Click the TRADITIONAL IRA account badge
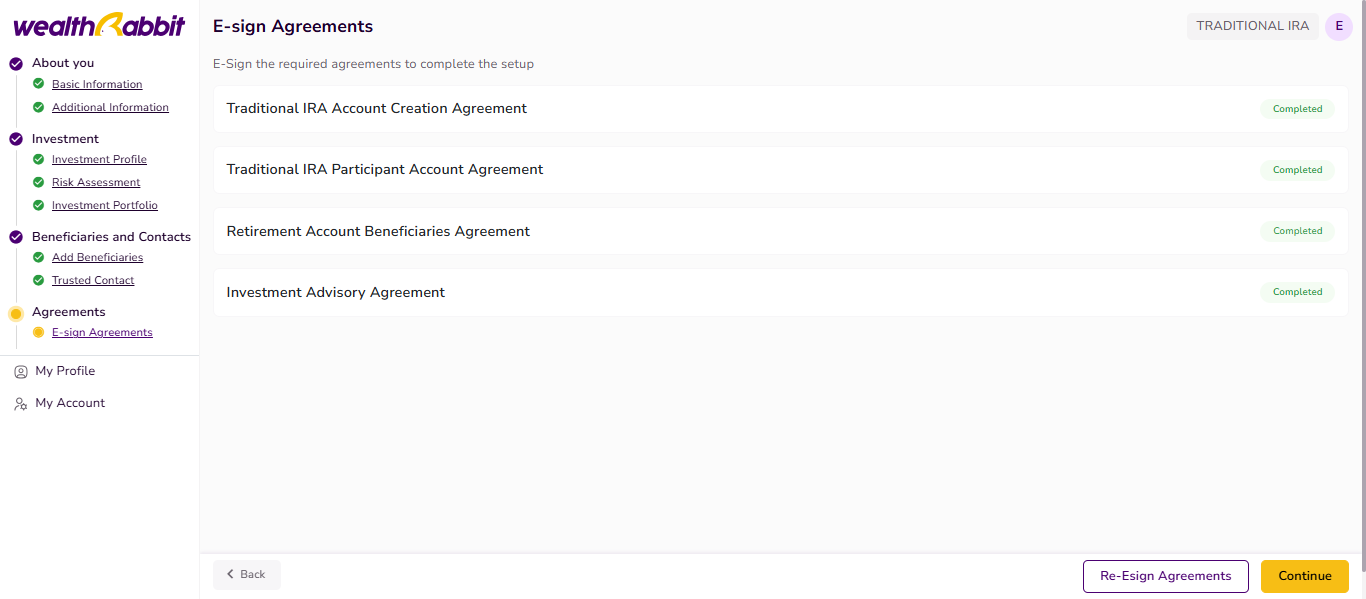This screenshot has height=599, width=1366. pyautogui.click(x=1252, y=27)
